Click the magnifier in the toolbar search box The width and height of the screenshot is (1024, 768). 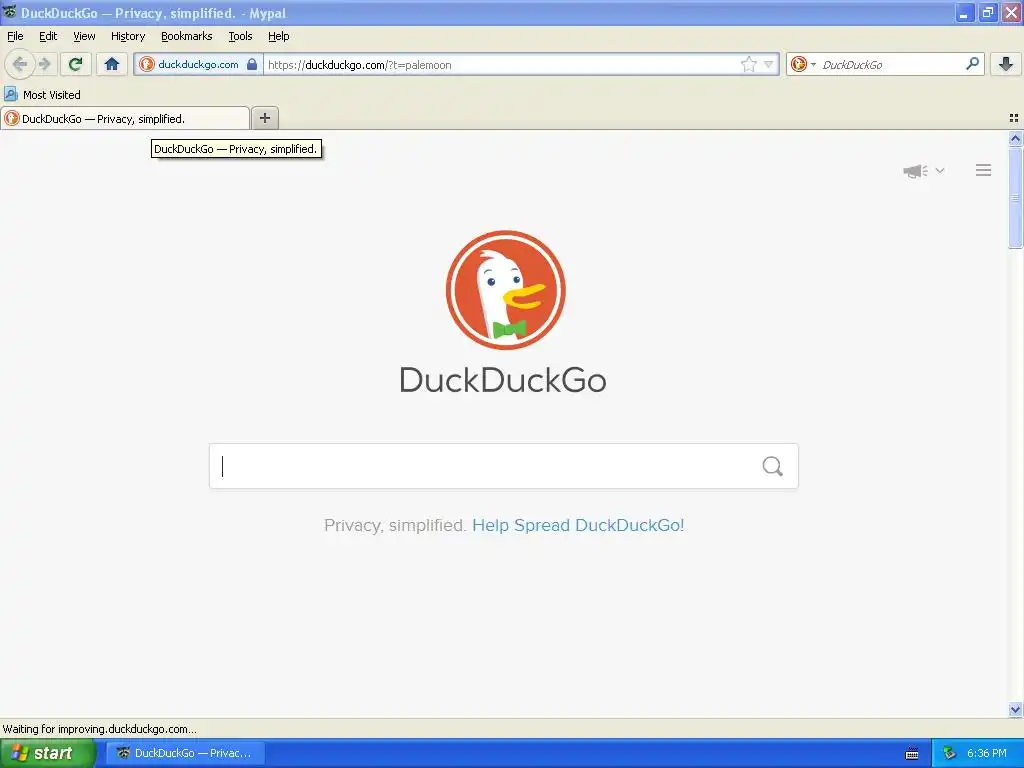(x=972, y=63)
